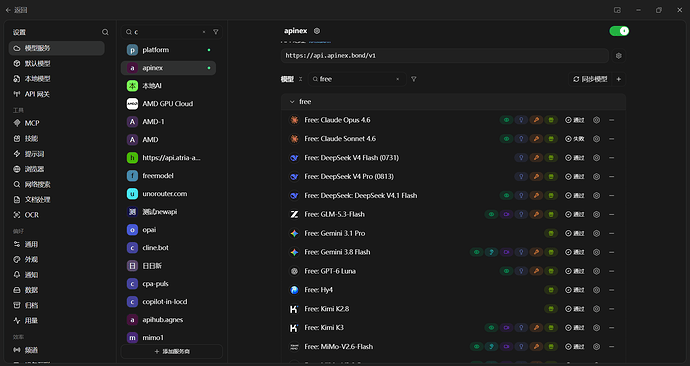Click search icon in settings sidebar header
This screenshot has height=366, width=690.
105,32
